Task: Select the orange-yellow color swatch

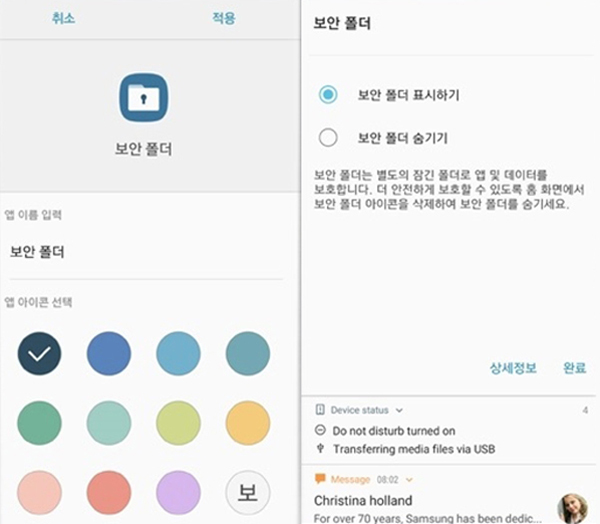Action: coord(248,423)
